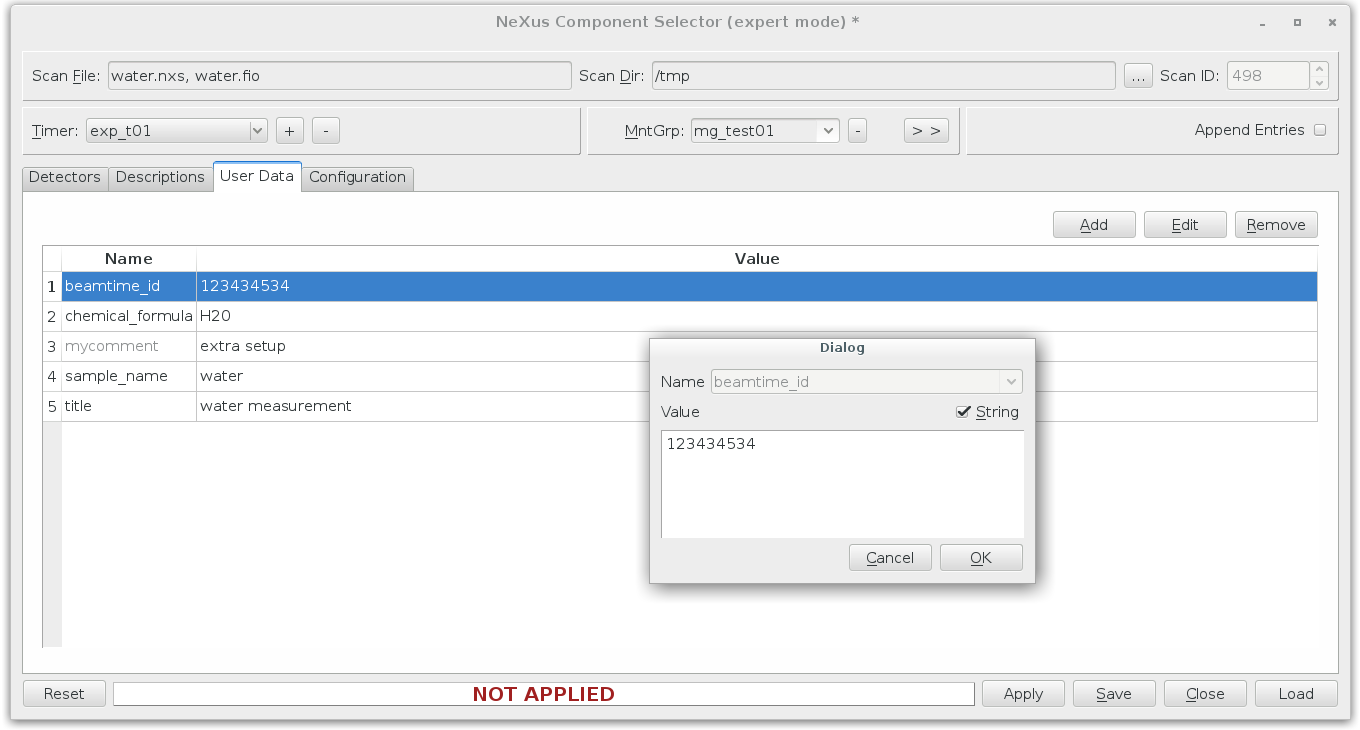1360x730 pixels.
Task: Remove selected timer using the "-" button
Action: (325, 130)
